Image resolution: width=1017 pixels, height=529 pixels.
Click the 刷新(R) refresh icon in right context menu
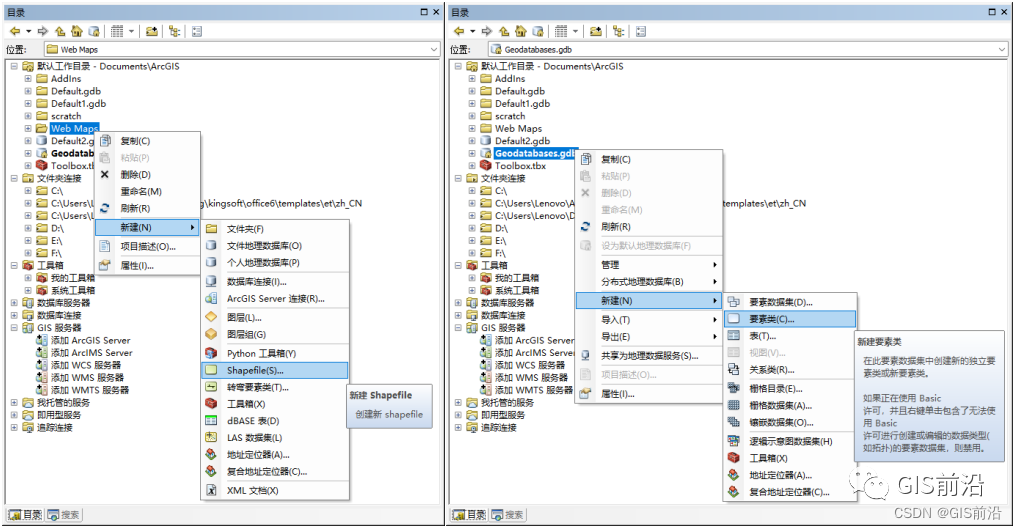coord(586,227)
